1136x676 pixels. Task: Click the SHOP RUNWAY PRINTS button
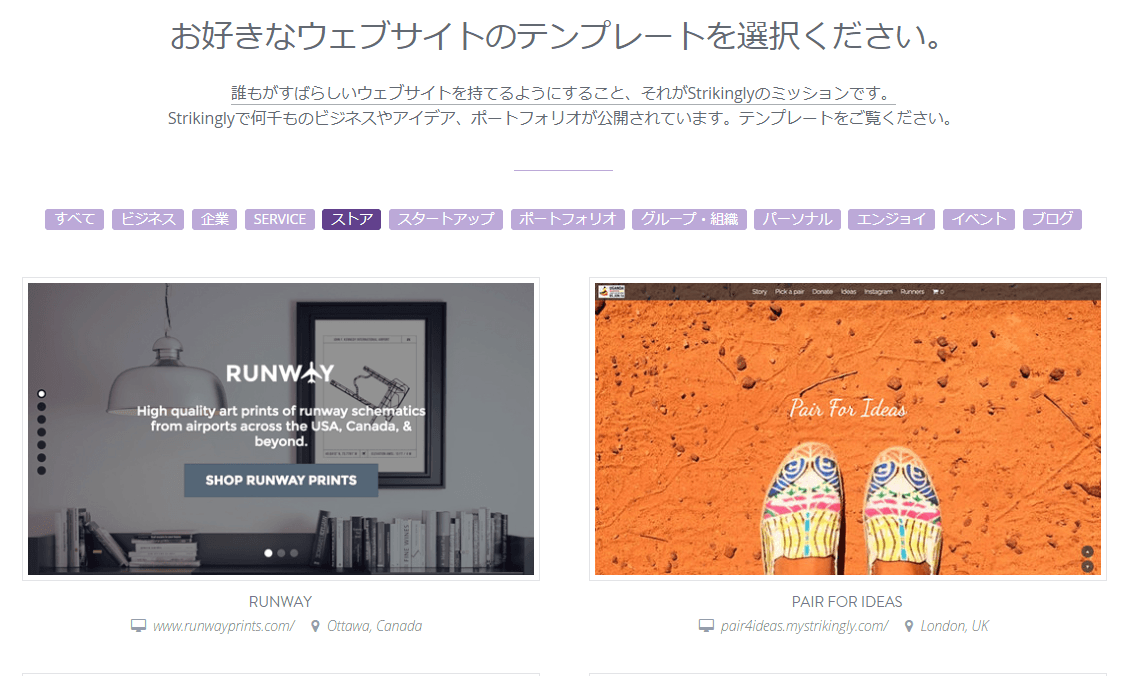pos(280,479)
